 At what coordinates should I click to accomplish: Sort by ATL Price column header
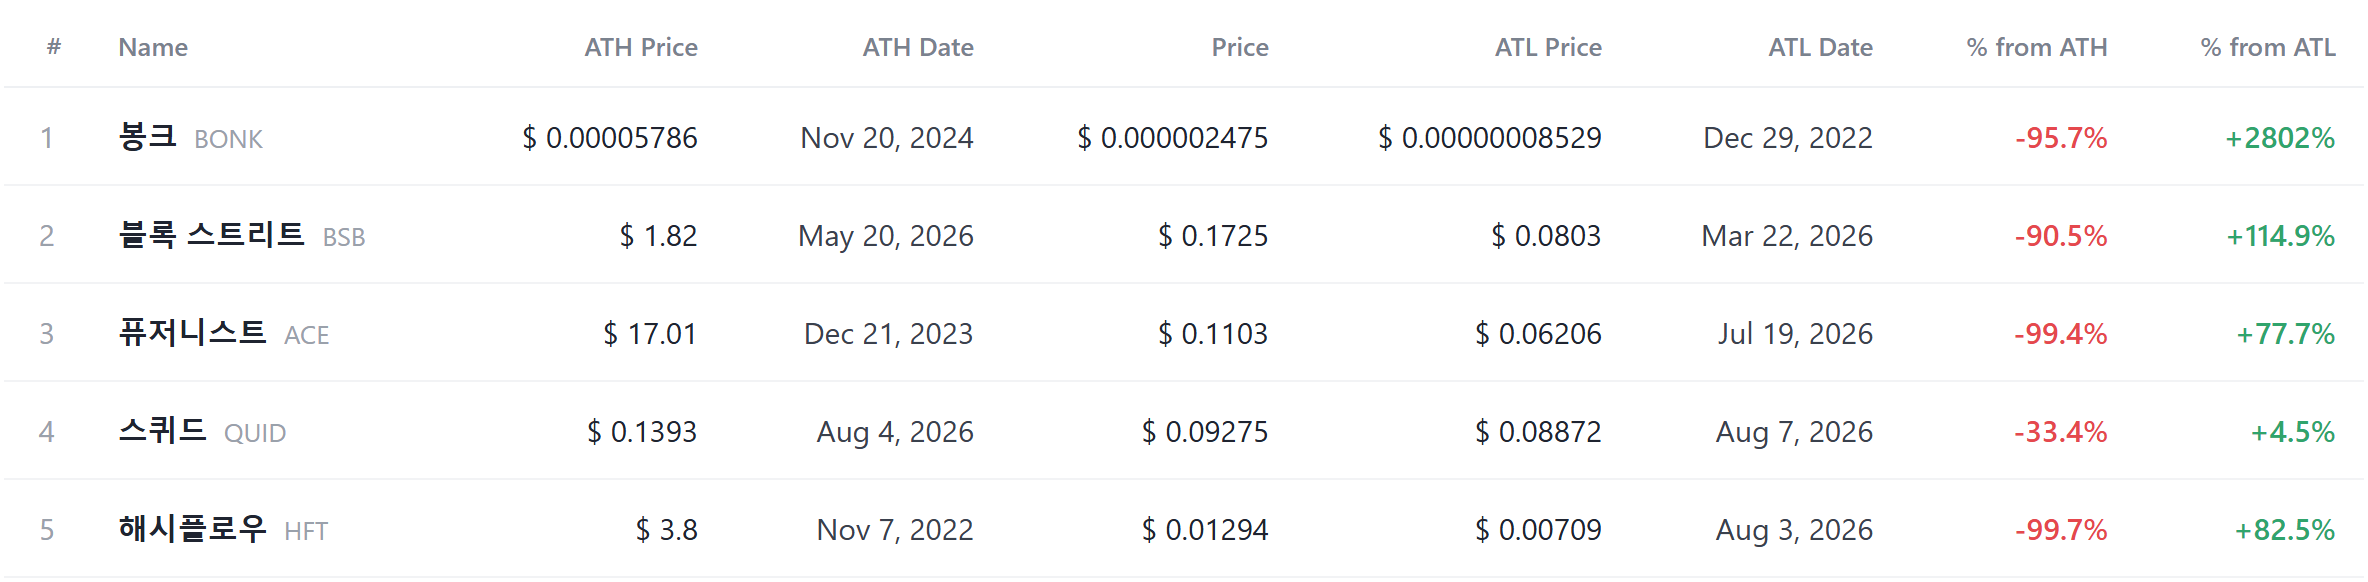coord(1548,47)
